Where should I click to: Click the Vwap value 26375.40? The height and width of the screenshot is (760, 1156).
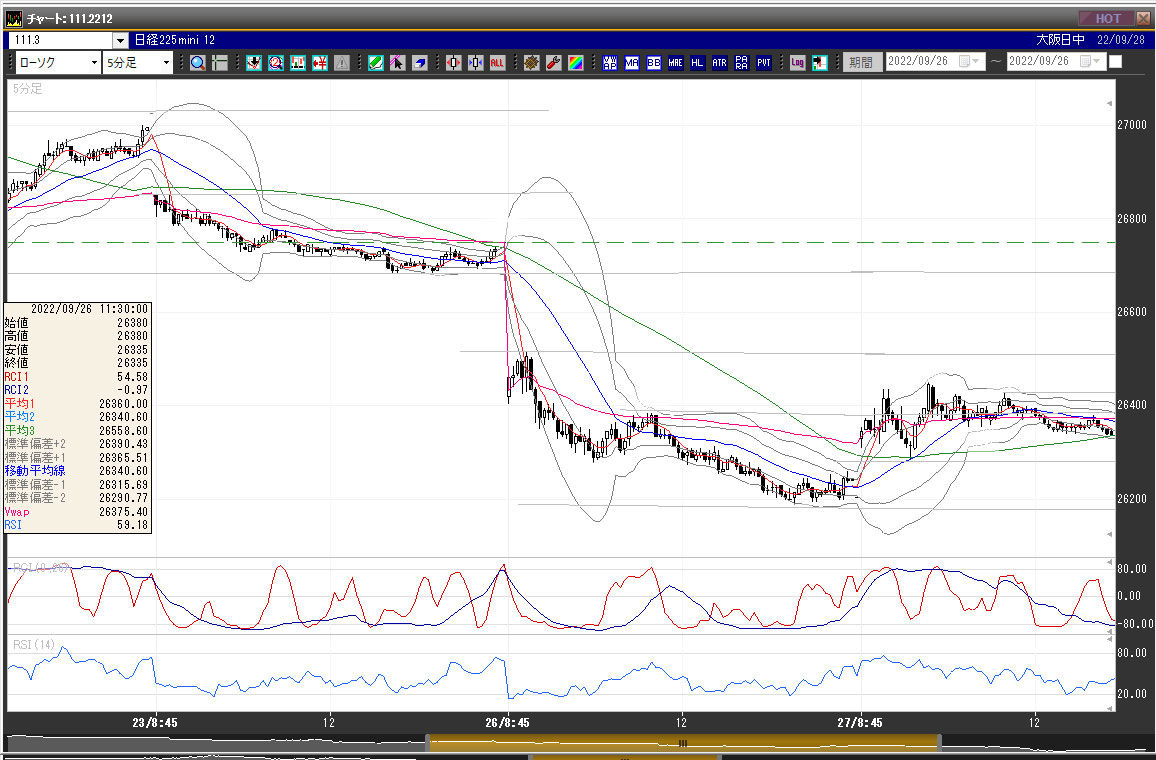coord(123,512)
